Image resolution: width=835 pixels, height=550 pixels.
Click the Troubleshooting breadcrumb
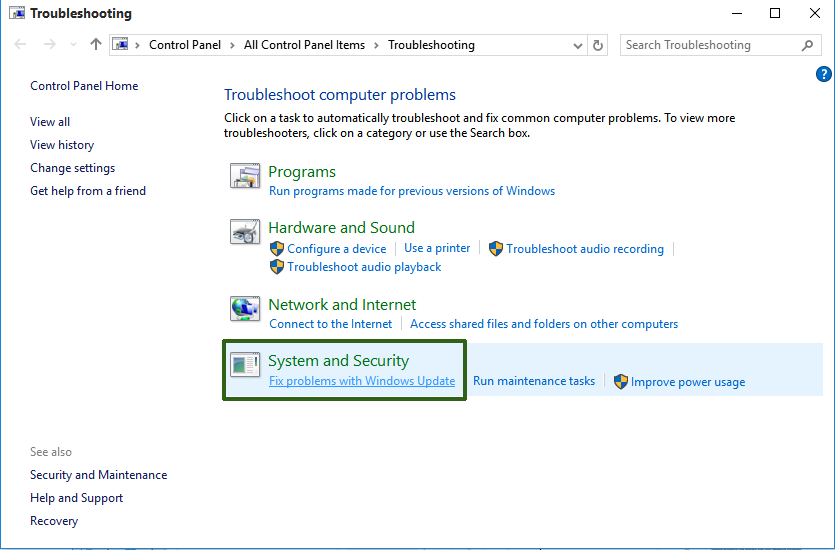[431, 45]
